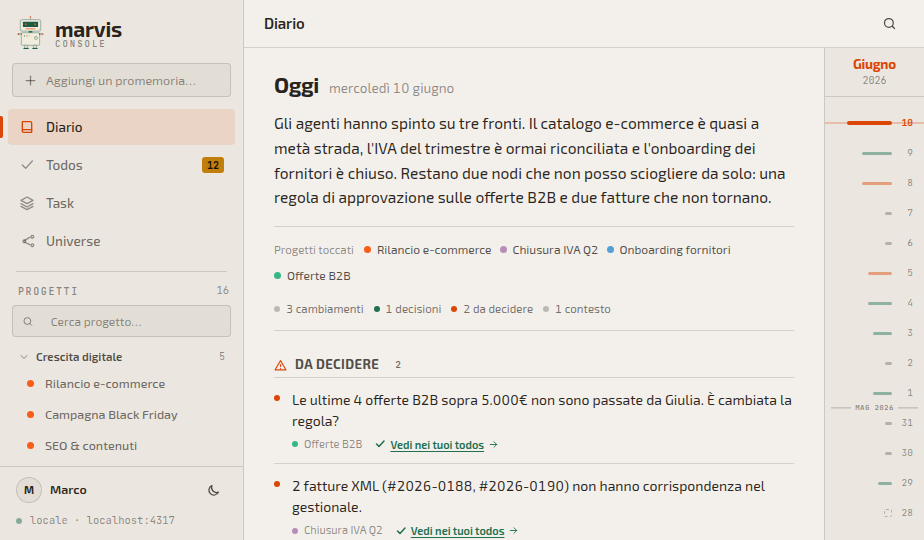Click Chiusura IVA Q2 tag in Progetti toccati
This screenshot has height=540, width=924.
(x=549, y=250)
